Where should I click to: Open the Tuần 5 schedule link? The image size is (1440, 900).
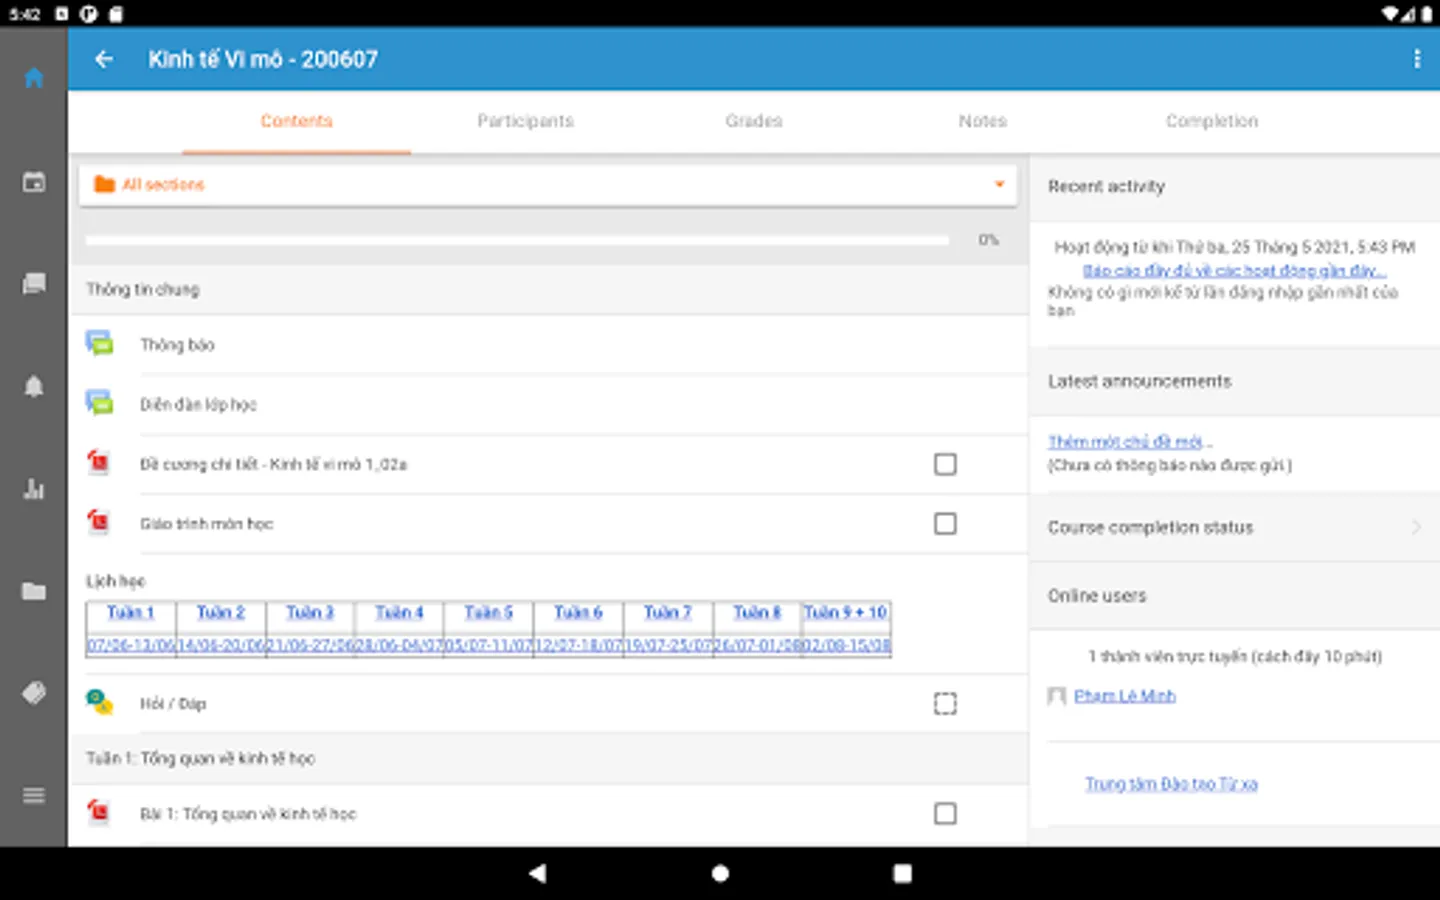488,612
